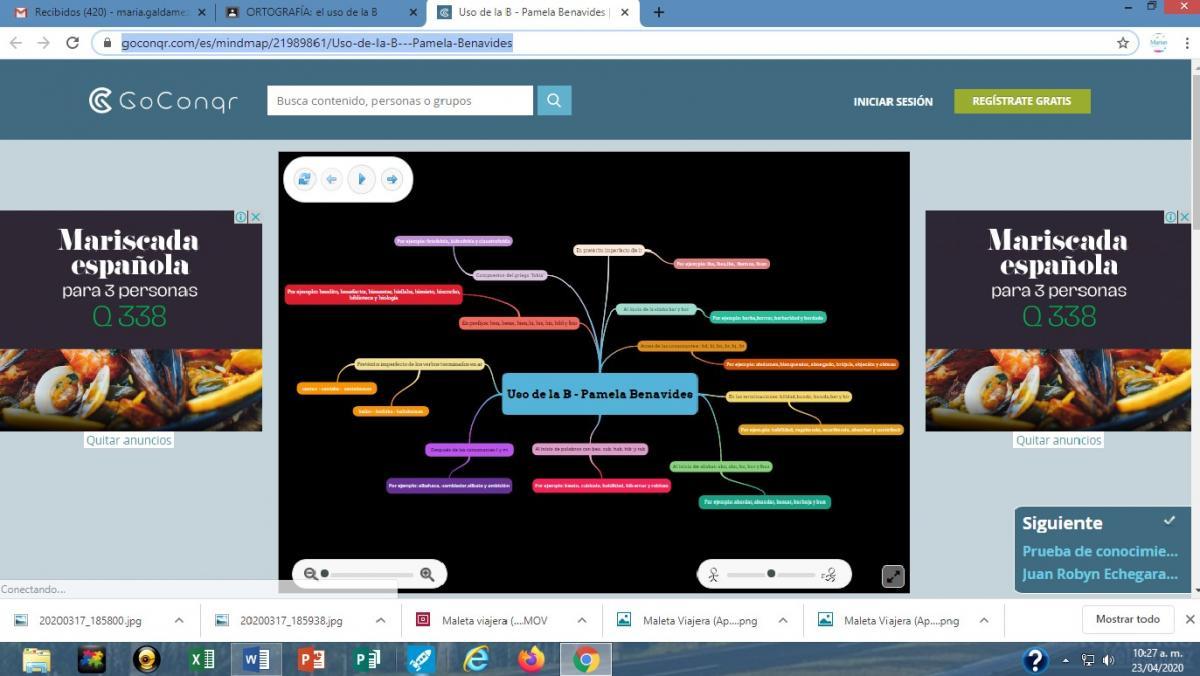Click the purple Después de las consonantes node

(x=469, y=450)
